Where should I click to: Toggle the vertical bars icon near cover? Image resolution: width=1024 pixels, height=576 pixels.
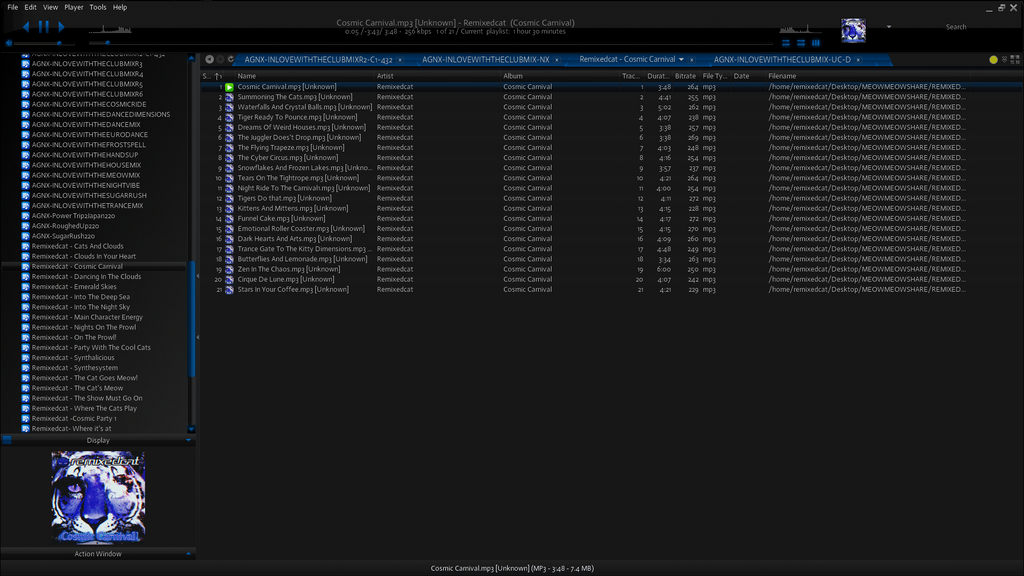[816, 43]
